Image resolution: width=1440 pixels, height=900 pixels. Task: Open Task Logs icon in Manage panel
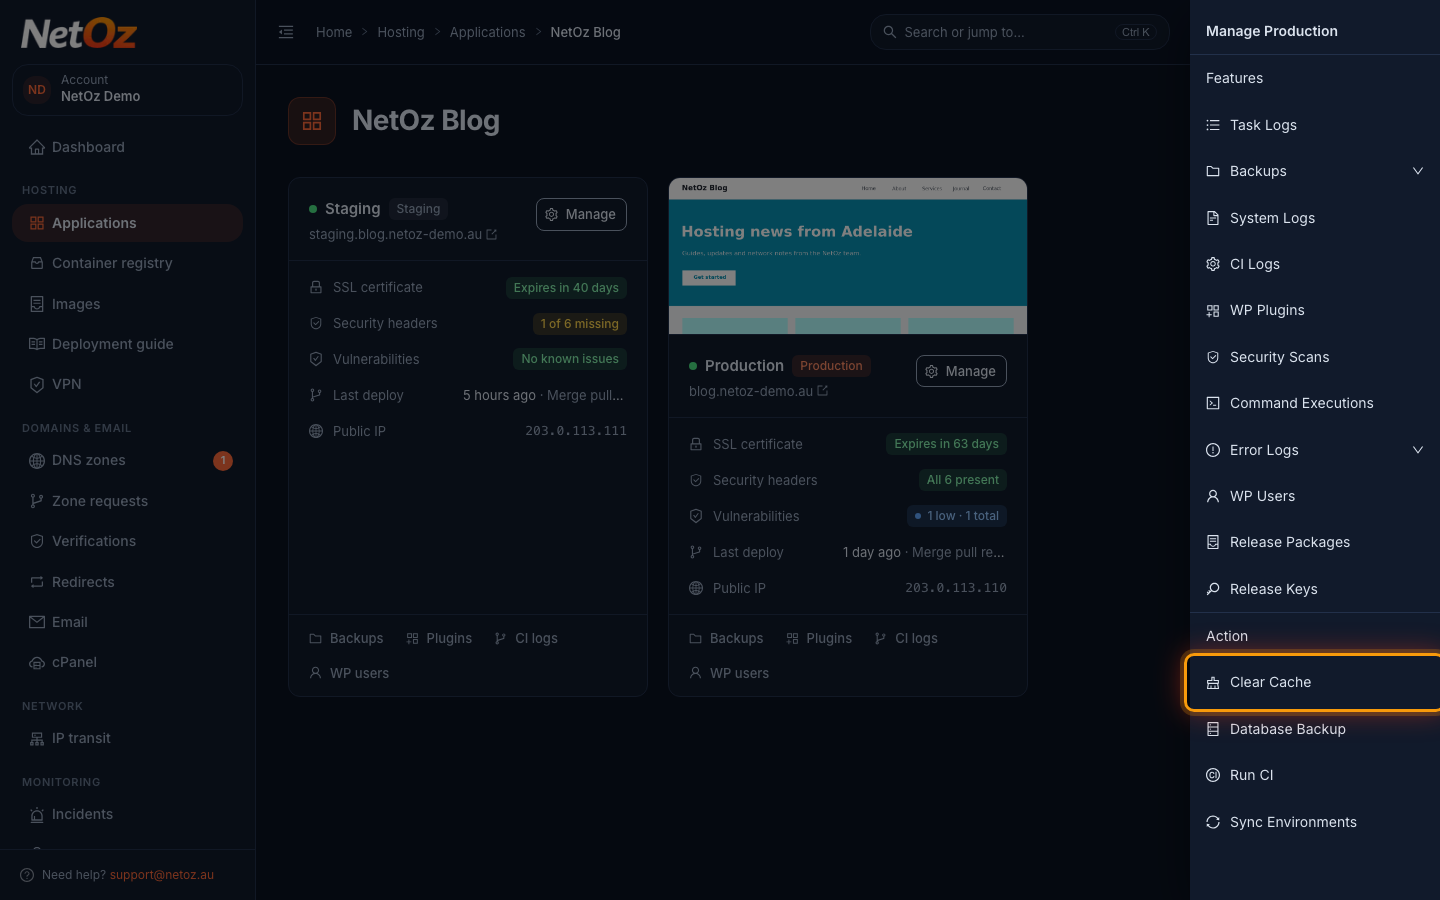pos(1213,125)
